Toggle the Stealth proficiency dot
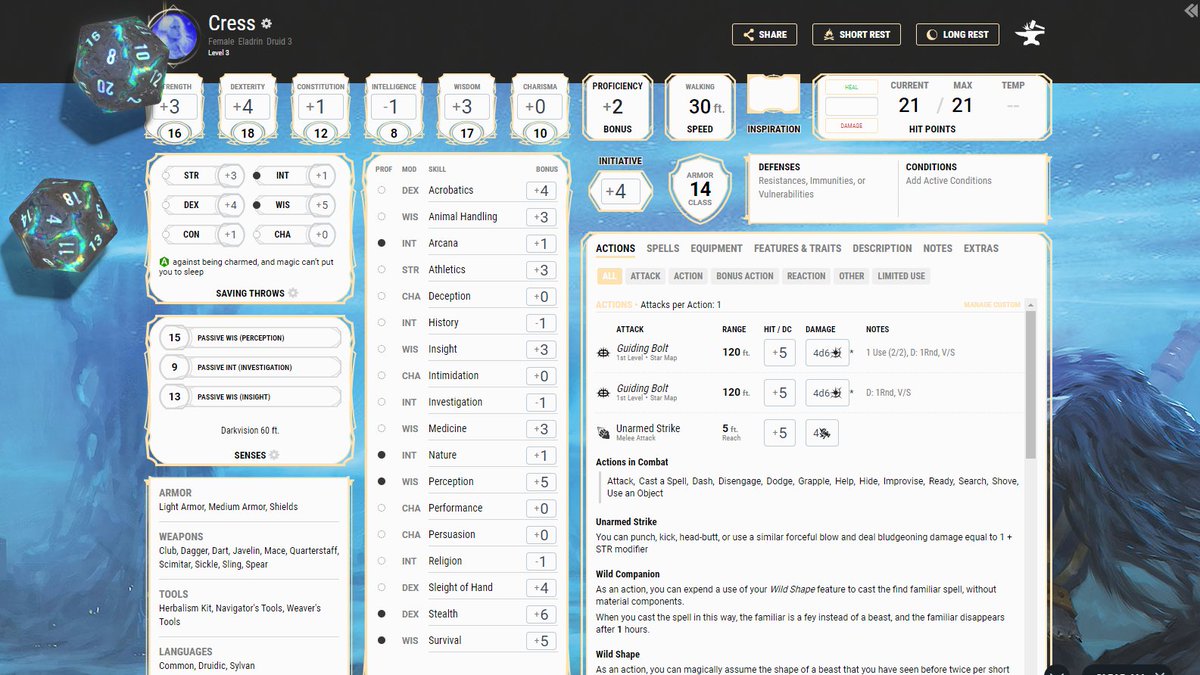The image size is (1200, 675). tap(381, 613)
